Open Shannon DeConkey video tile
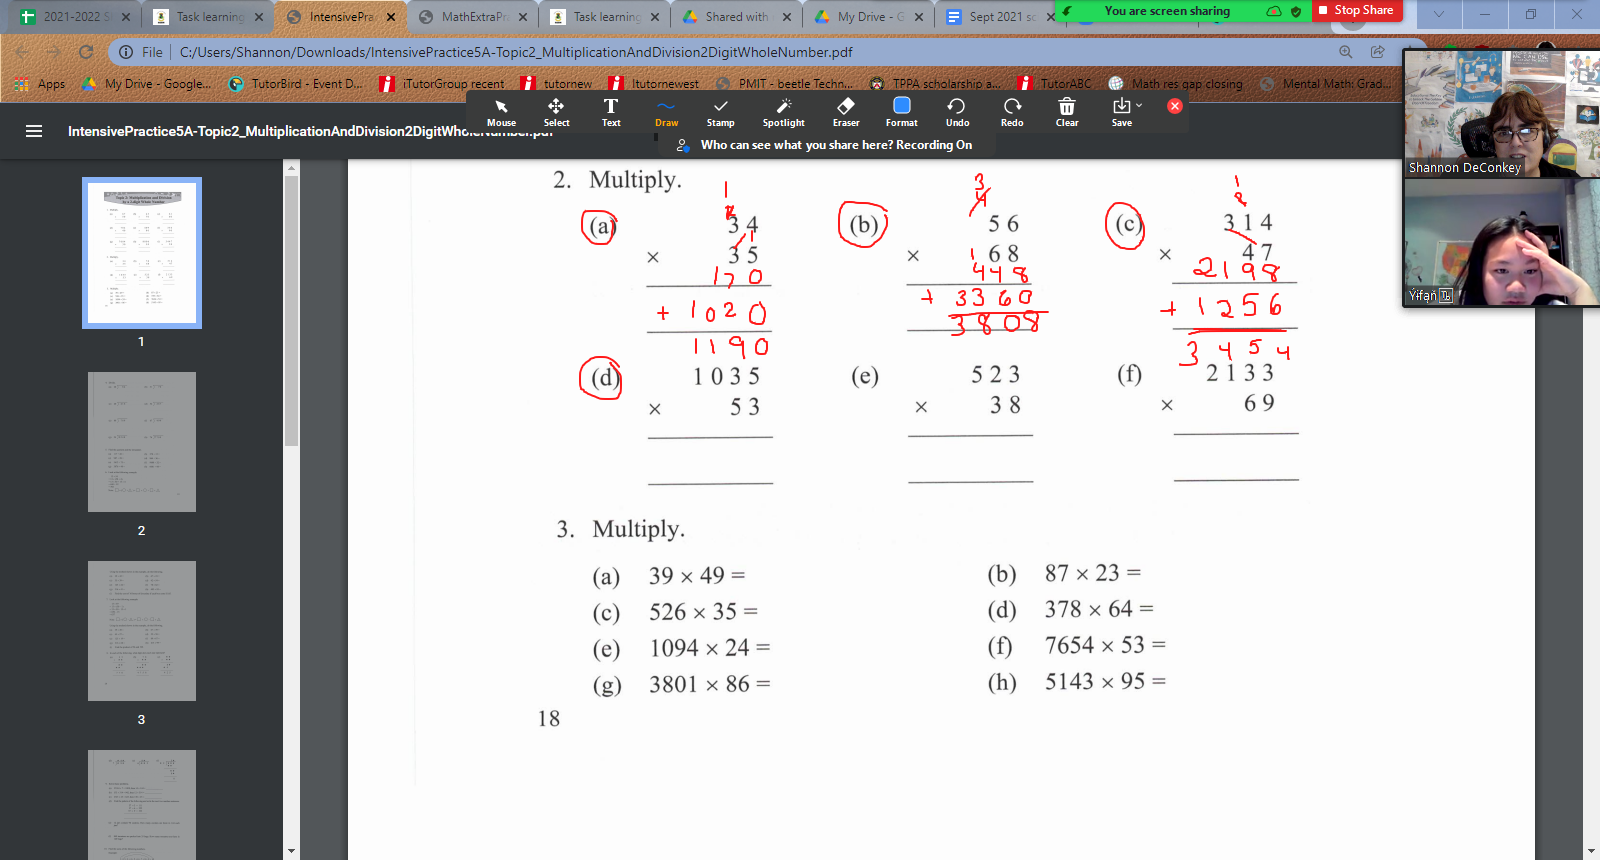The image size is (1600, 860). click(x=1502, y=114)
